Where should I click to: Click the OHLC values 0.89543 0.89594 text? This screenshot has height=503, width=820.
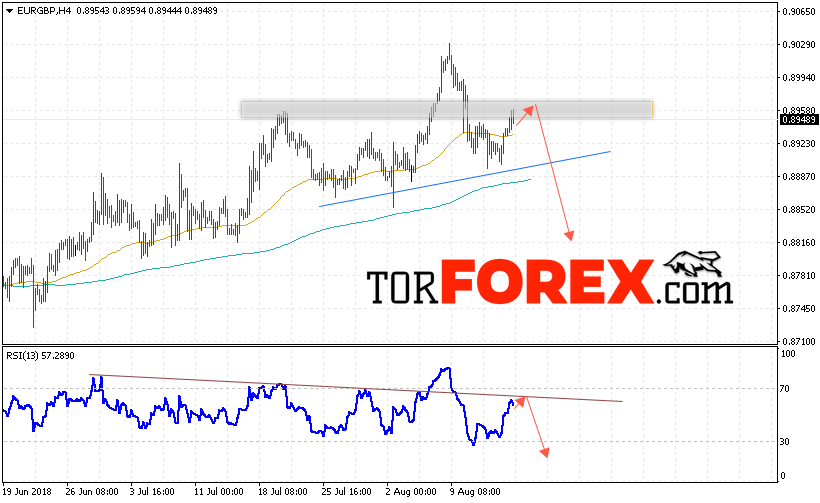click(111, 10)
